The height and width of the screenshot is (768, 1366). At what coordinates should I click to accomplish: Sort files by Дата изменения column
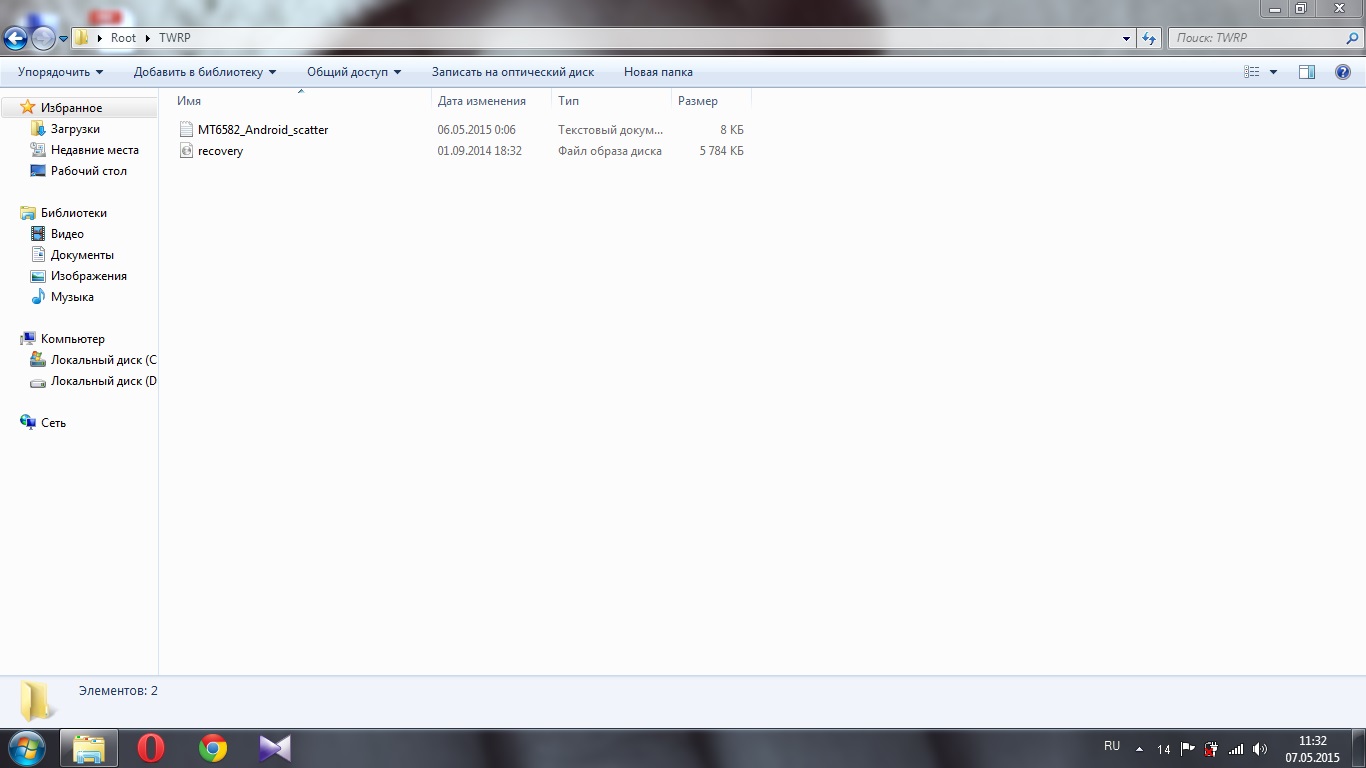[x=491, y=101]
